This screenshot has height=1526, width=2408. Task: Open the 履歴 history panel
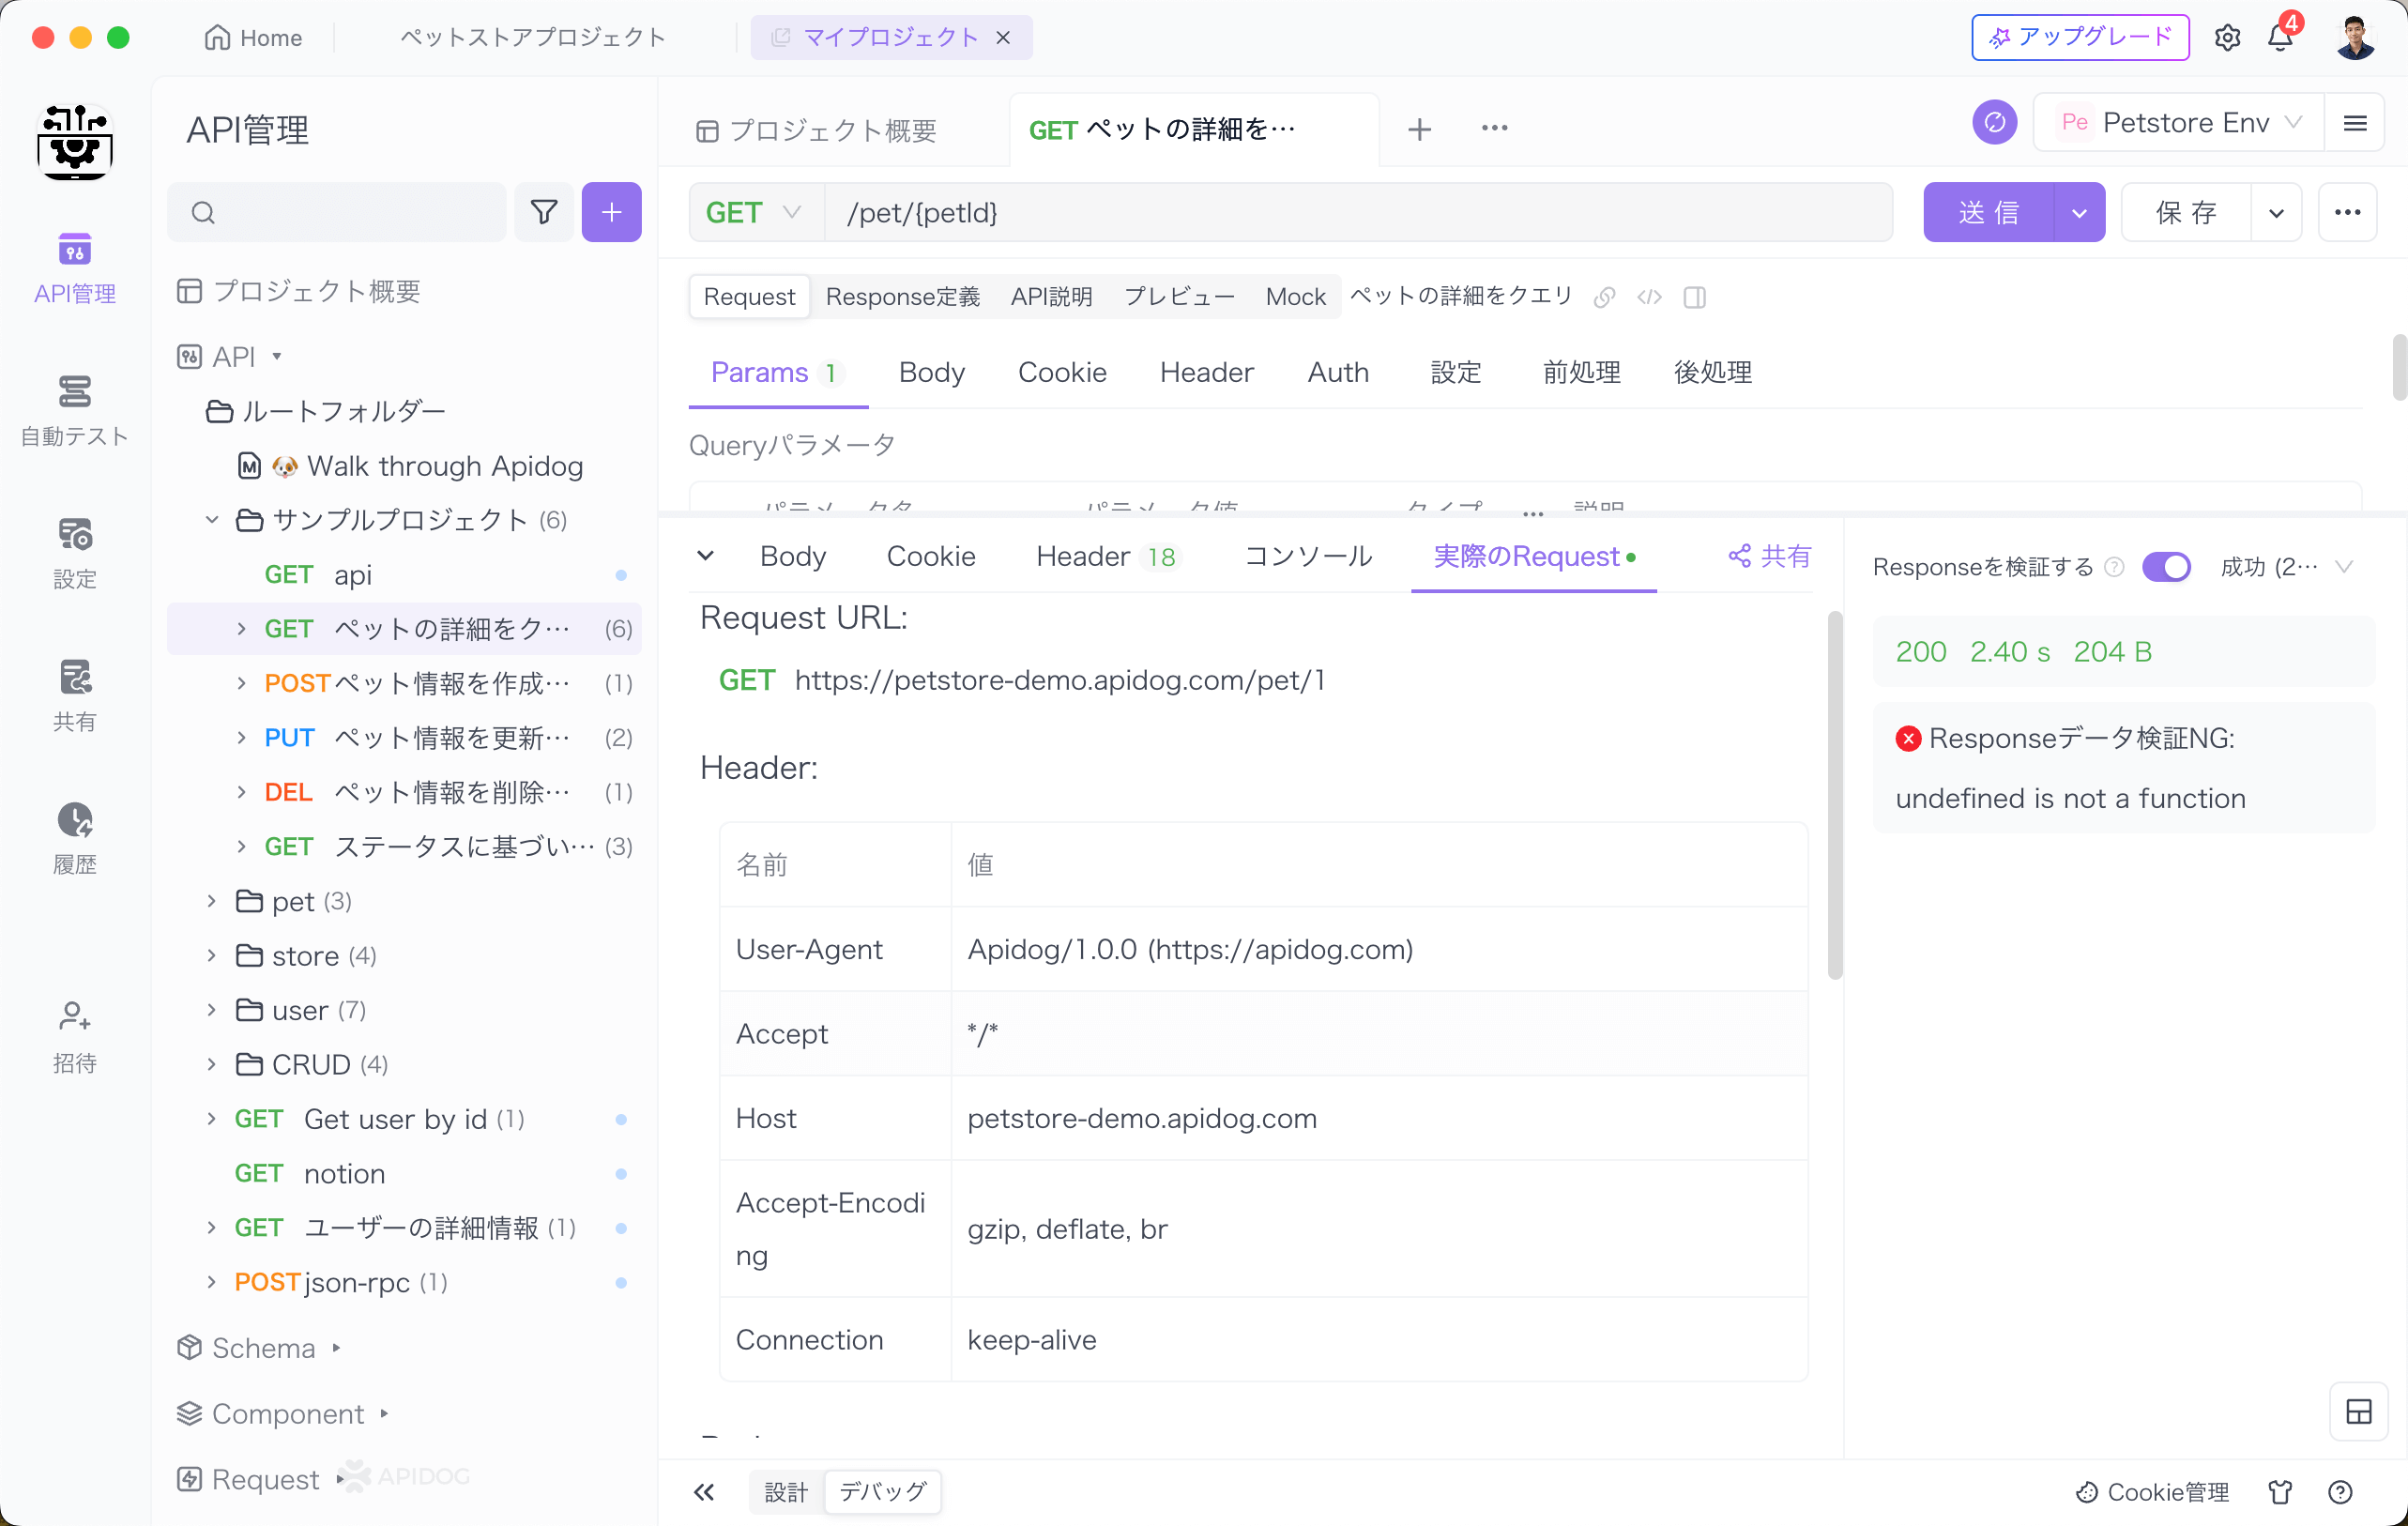(x=75, y=837)
